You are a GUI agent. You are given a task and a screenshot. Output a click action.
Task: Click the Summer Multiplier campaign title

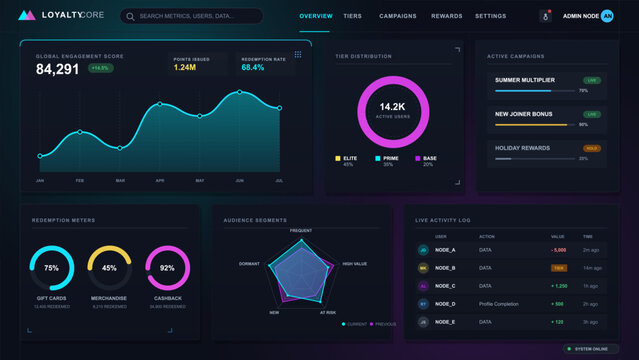point(525,80)
